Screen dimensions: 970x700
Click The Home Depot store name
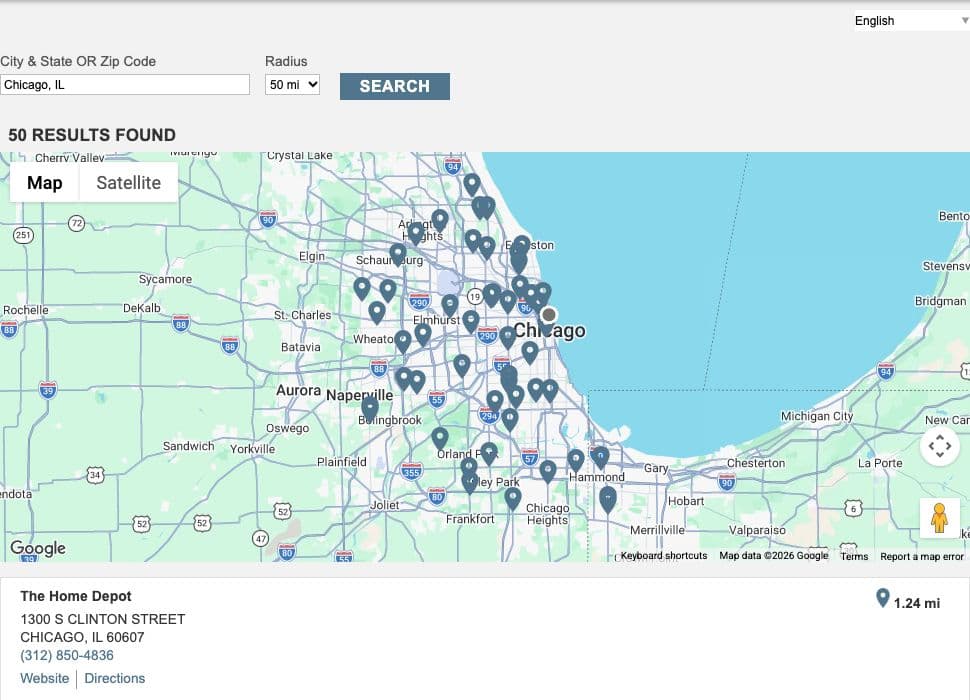[75, 596]
